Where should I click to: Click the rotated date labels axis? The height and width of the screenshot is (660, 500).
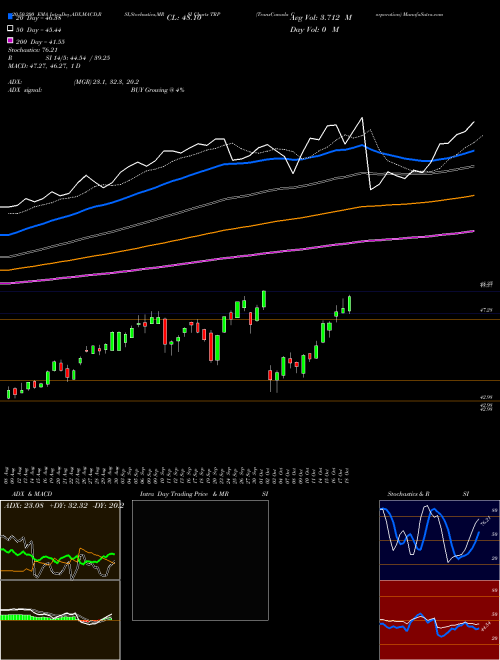(177, 475)
